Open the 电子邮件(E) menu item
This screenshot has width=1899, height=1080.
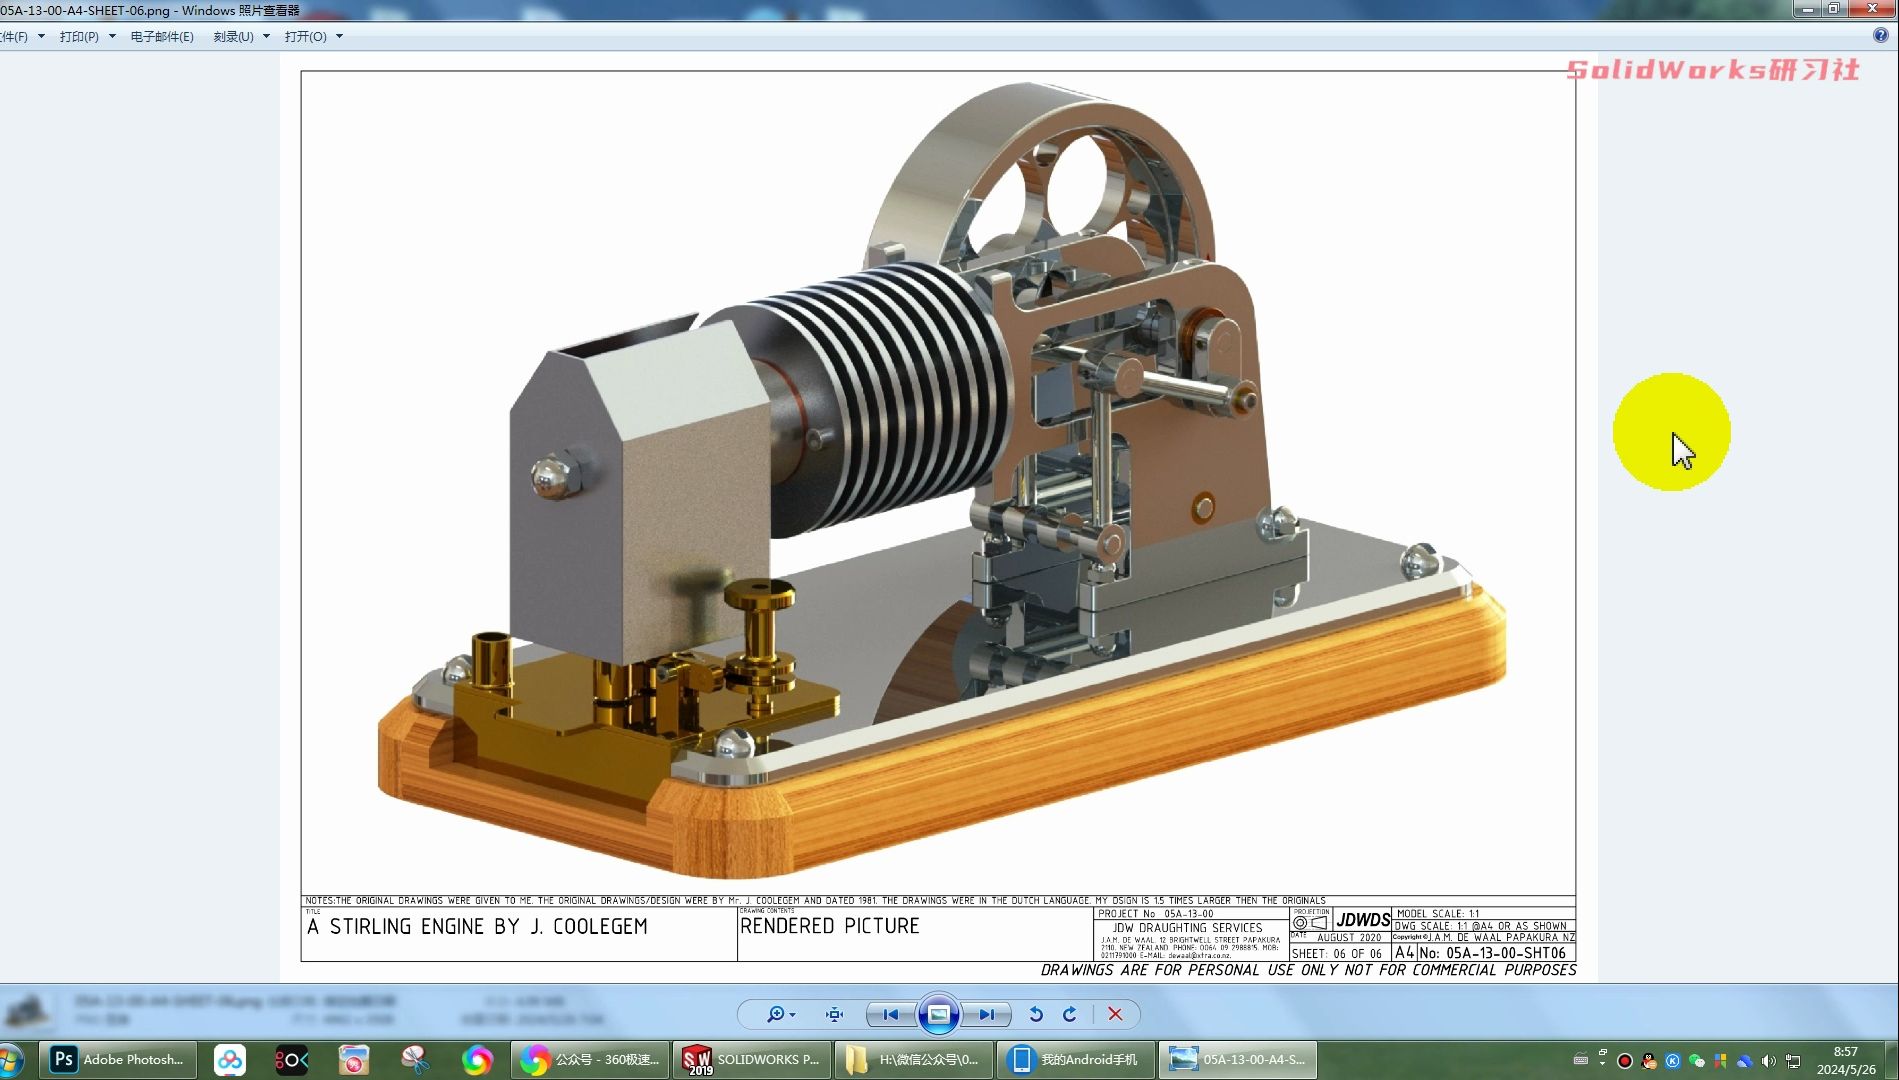(162, 36)
